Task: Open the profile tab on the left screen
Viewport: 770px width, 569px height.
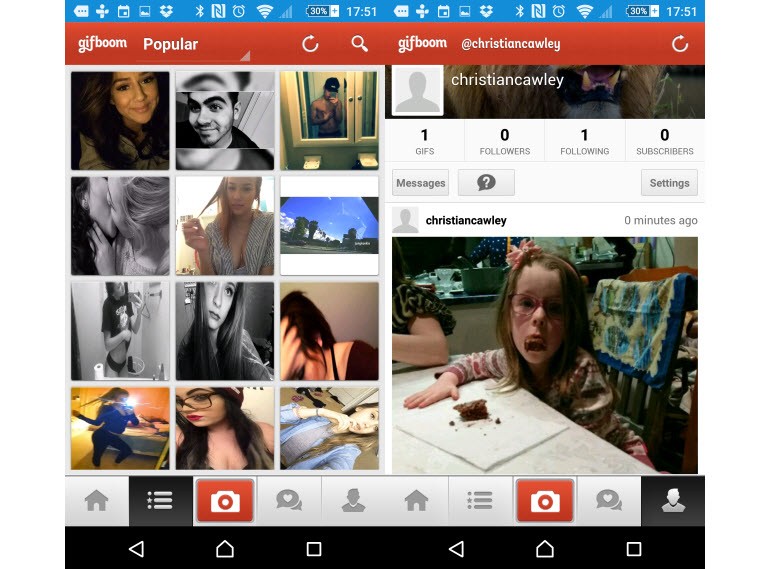Action: tap(353, 501)
